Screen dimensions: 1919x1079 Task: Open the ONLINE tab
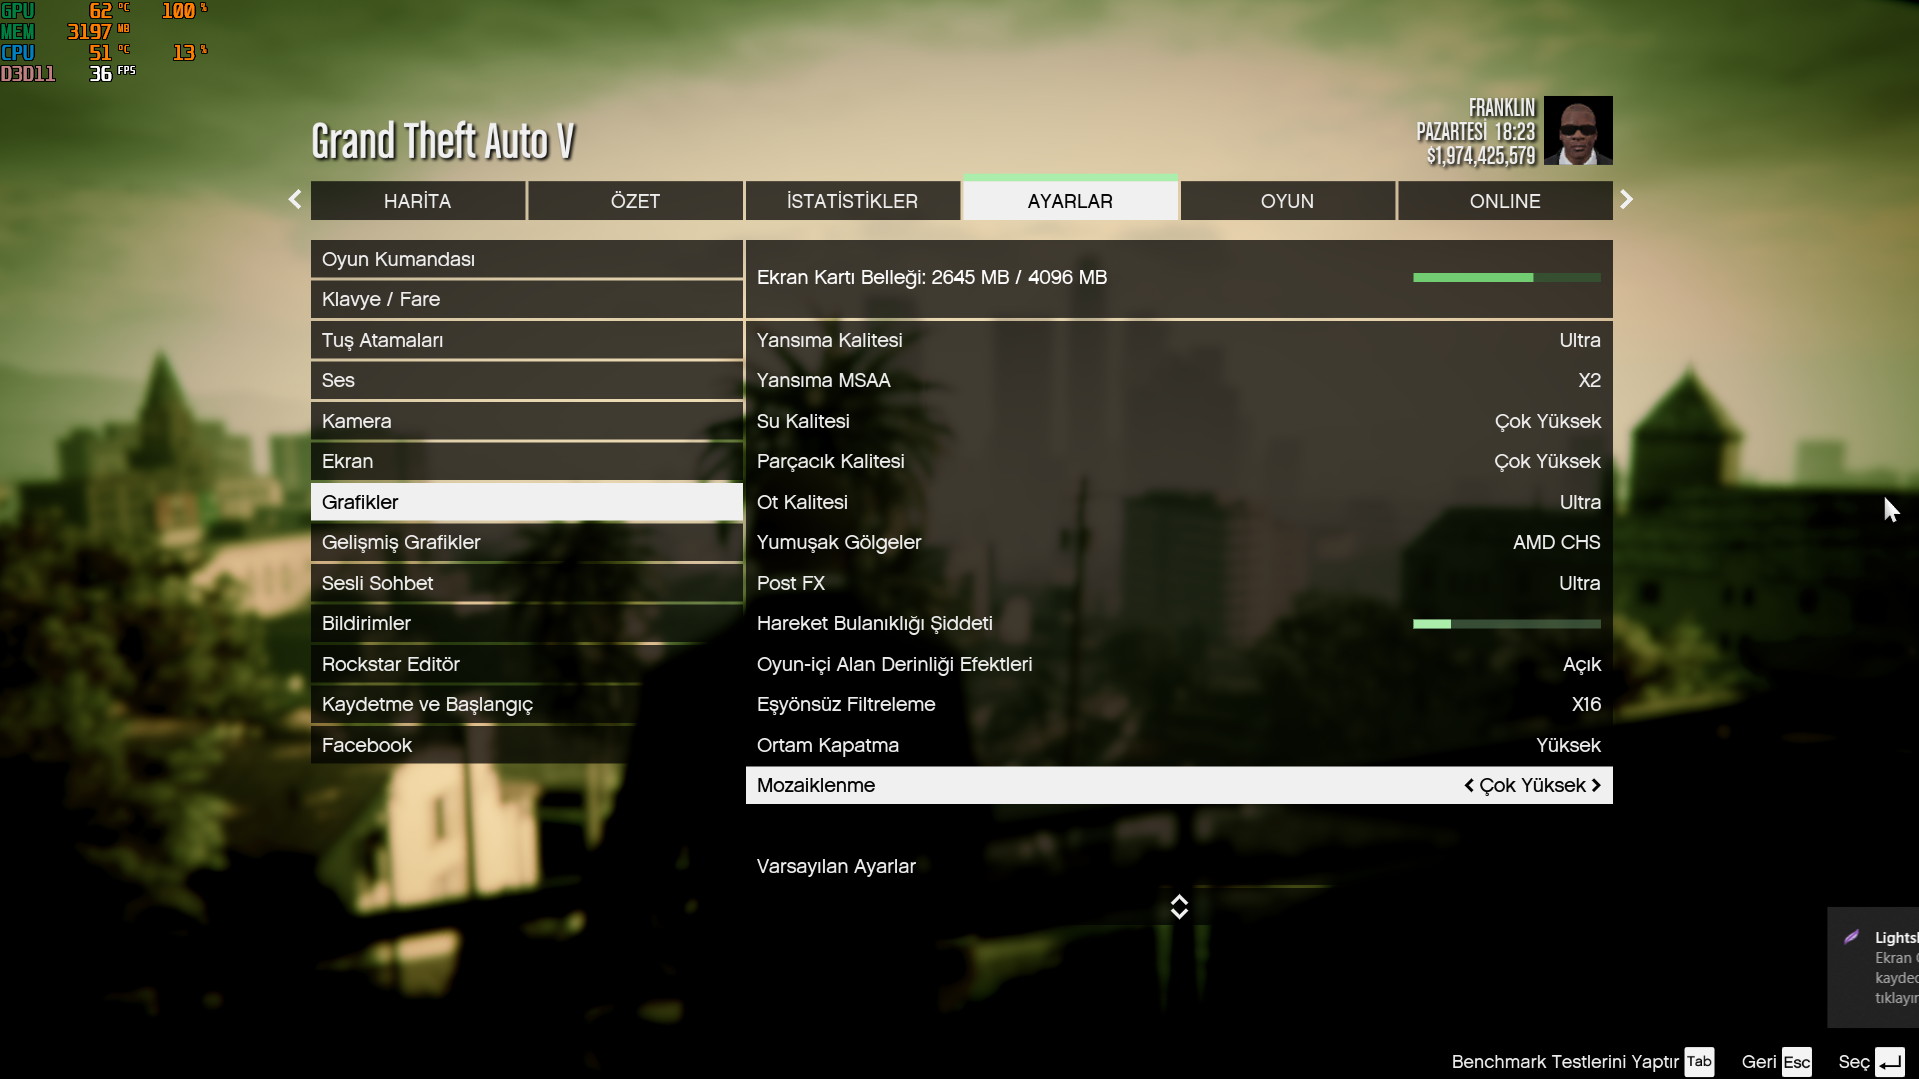pos(1505,201)
